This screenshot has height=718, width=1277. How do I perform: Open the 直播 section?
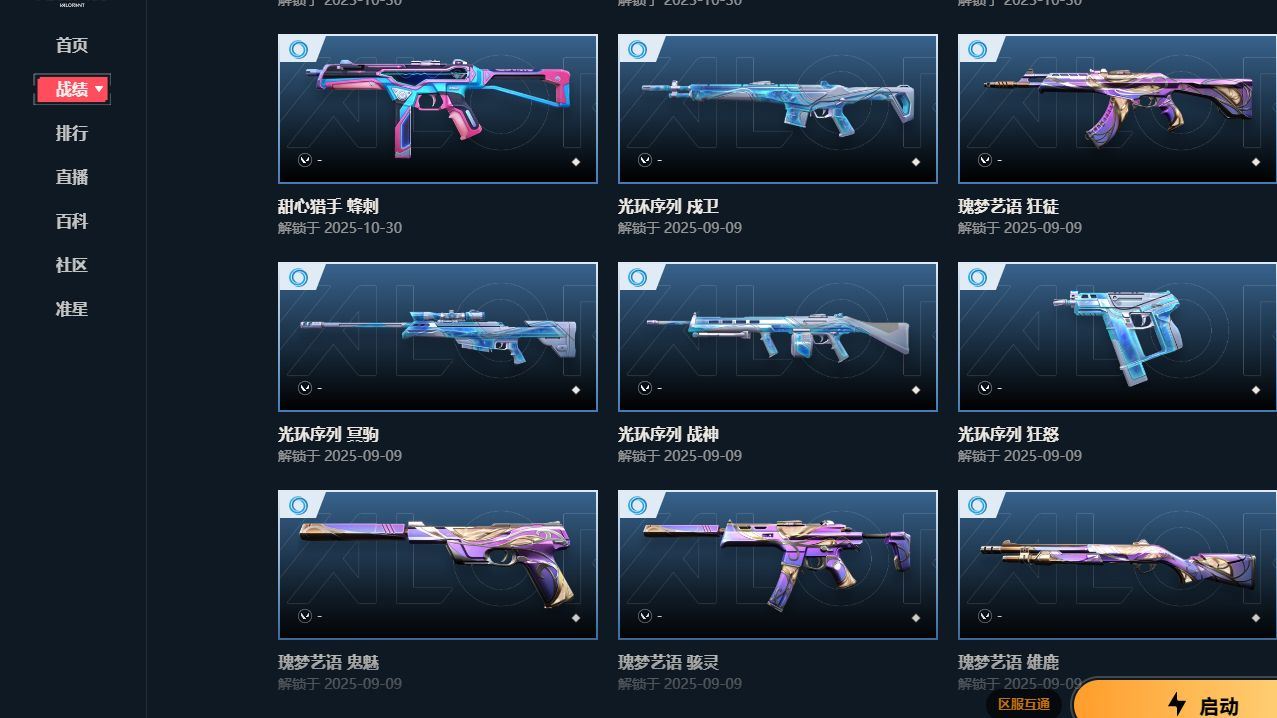[x=72, y=177]
